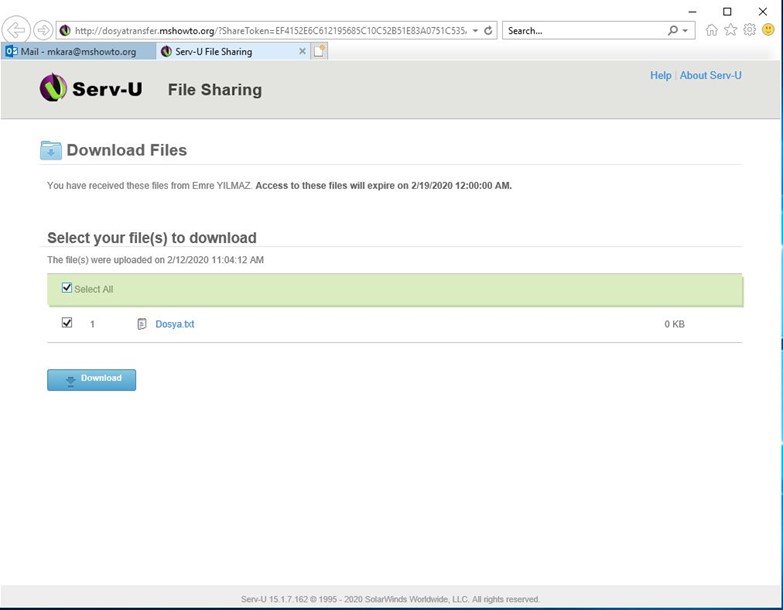Maximize the browser window
Screen dimensions: 783x610
727,11
